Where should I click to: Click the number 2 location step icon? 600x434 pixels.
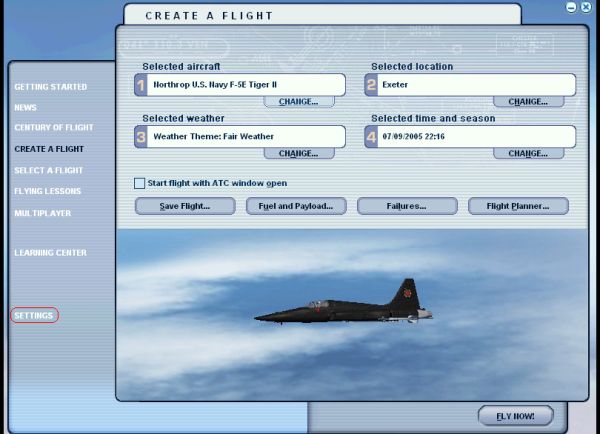(371, 85)
